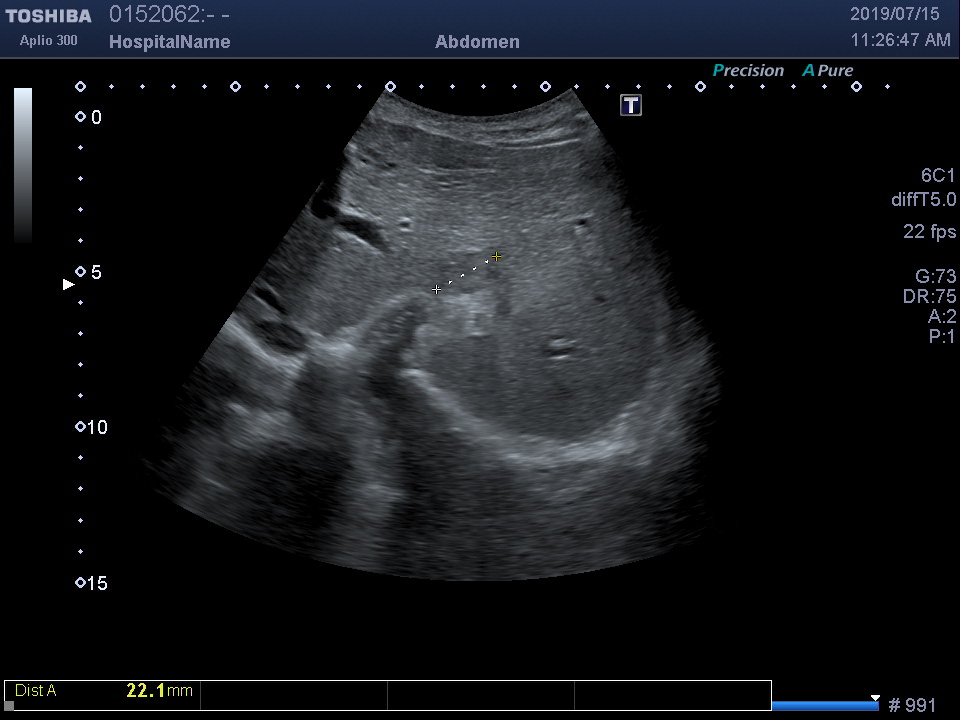Expand the white triangle above cine bar
Viewport: 960px width, 720px height.
tap(875, 698)
